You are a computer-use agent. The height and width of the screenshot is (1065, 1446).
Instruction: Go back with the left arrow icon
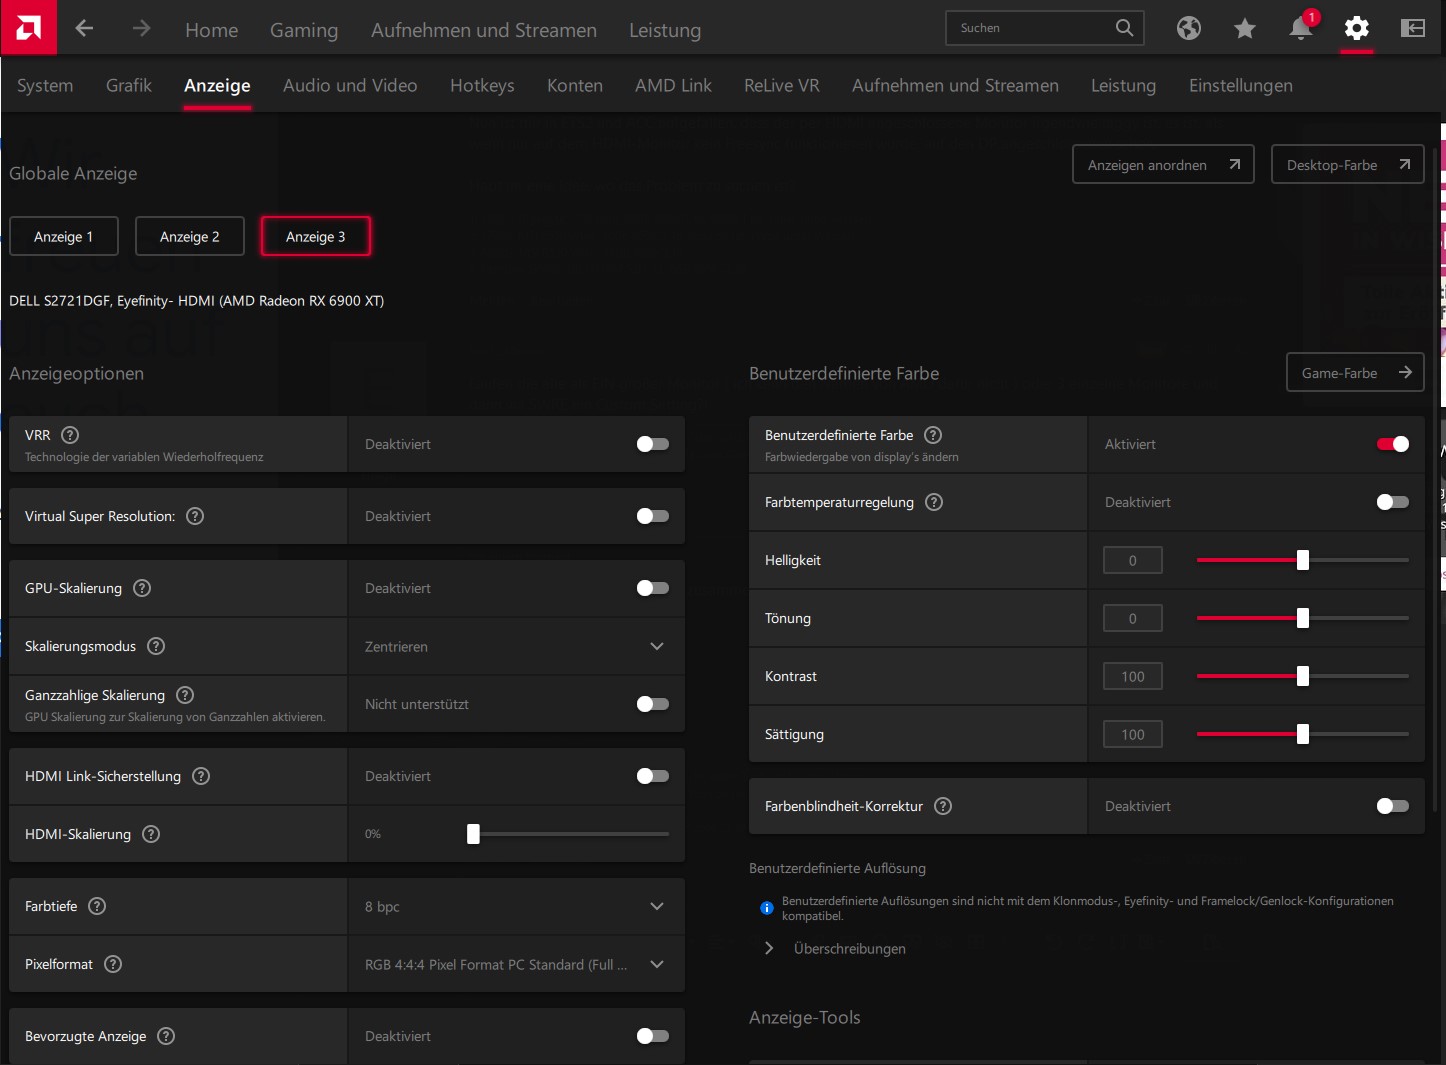coord(84,28)
